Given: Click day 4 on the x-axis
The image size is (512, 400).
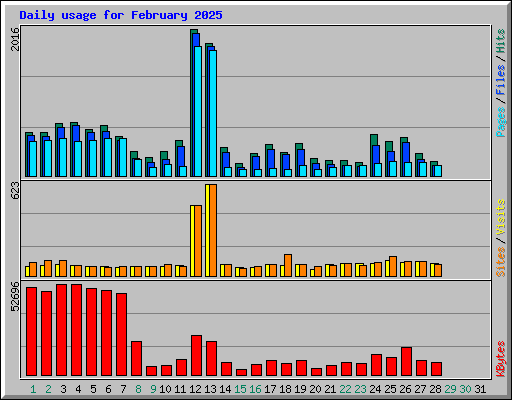Looking at the screenshot, I should [78, 389].
